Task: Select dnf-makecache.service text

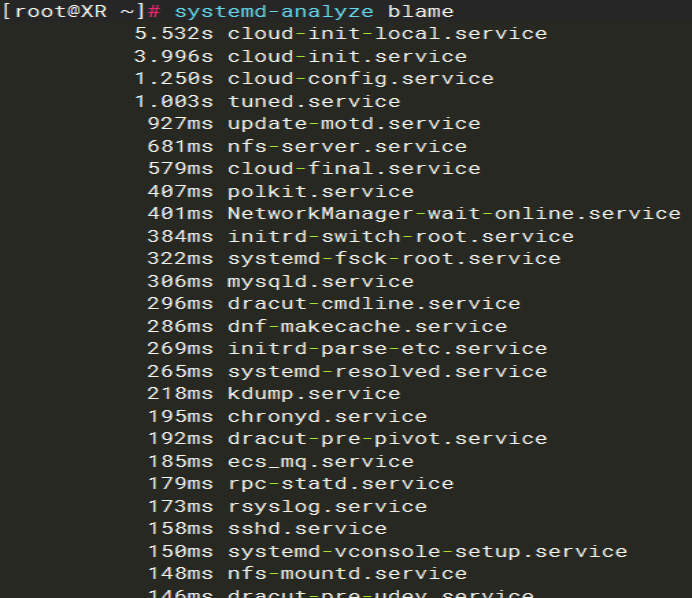Action: (x=367, y=327)
